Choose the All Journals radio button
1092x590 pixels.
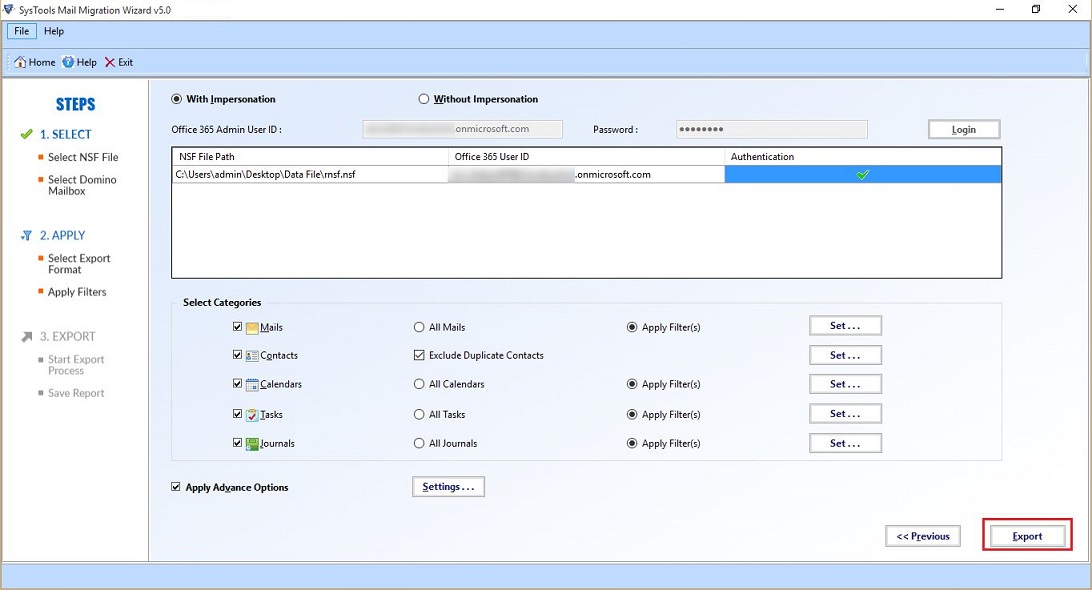click(419, 443)
